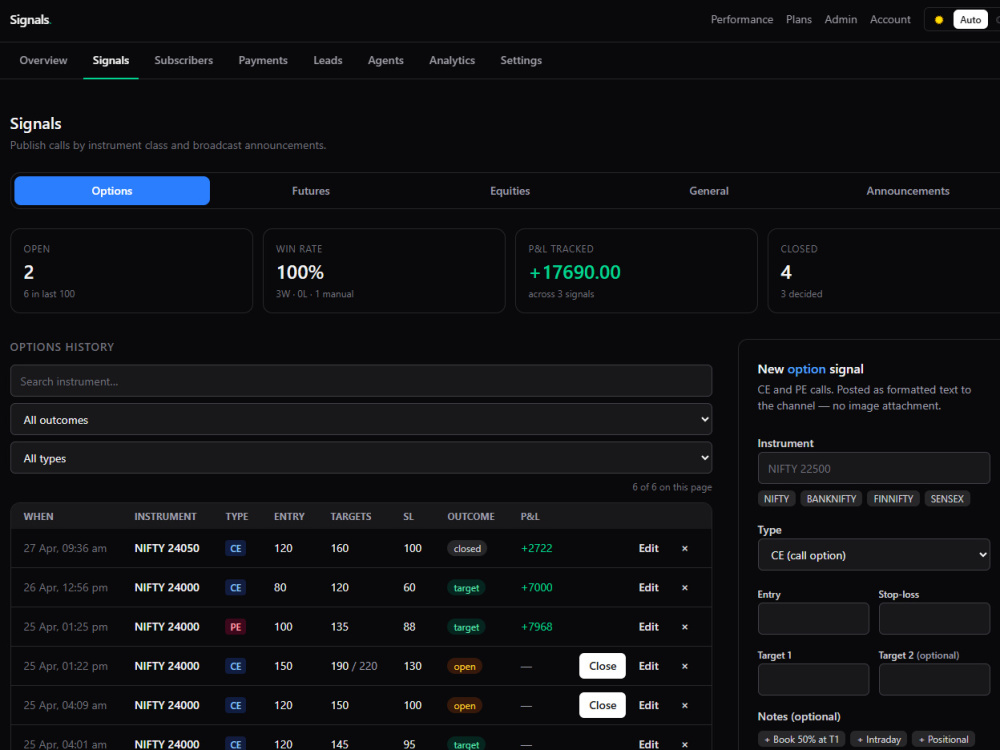Click the Target 1 field
This screenshot has width=1000, height=750.
(x=813, y=679)
